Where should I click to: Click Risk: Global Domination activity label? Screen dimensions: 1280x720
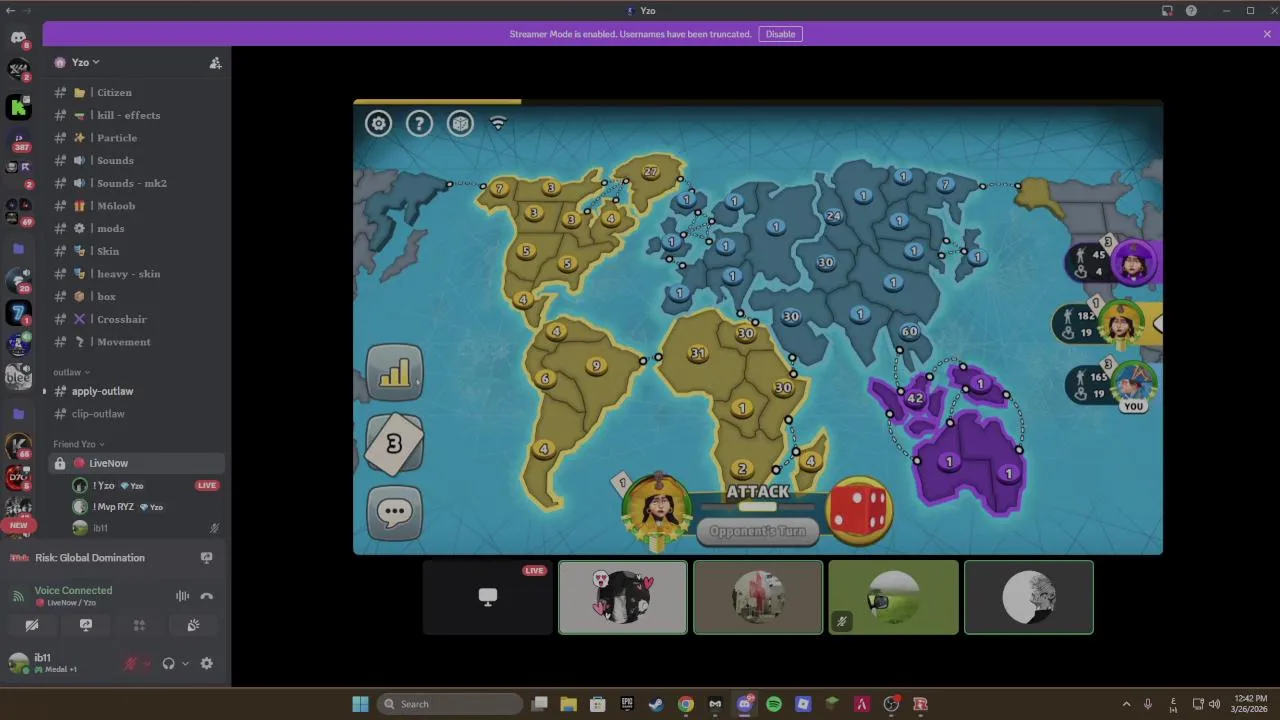pos(90,558)
